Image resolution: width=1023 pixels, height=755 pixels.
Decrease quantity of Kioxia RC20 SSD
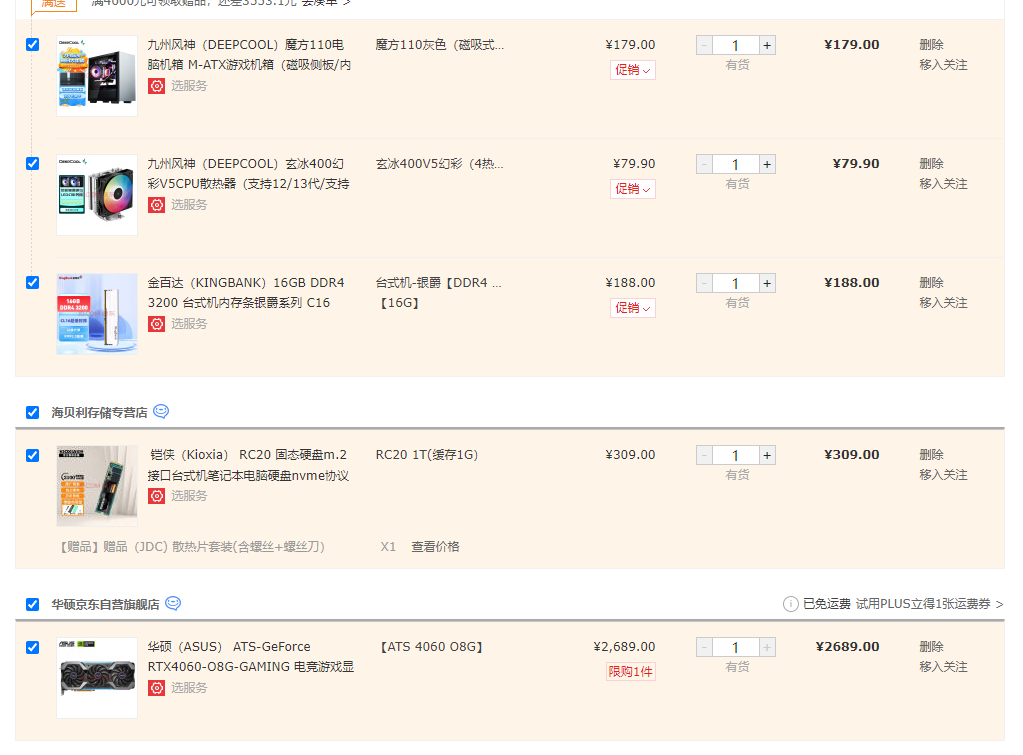tap(705, 455)
